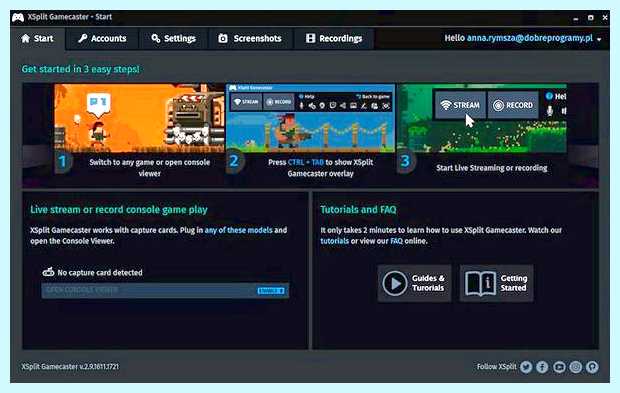Click the 'Tutorials and FAQ' heading

coord(358,210)
